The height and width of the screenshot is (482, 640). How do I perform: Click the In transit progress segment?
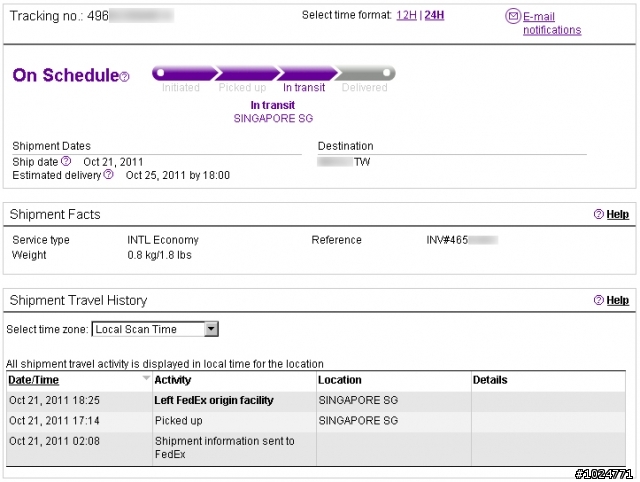coord(304,74)
